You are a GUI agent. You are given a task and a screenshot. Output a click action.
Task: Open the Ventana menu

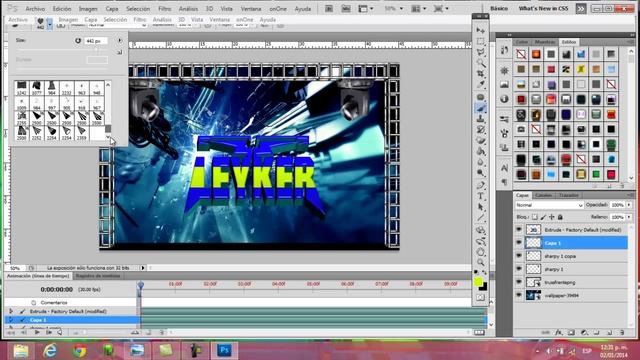click(251, 9)
